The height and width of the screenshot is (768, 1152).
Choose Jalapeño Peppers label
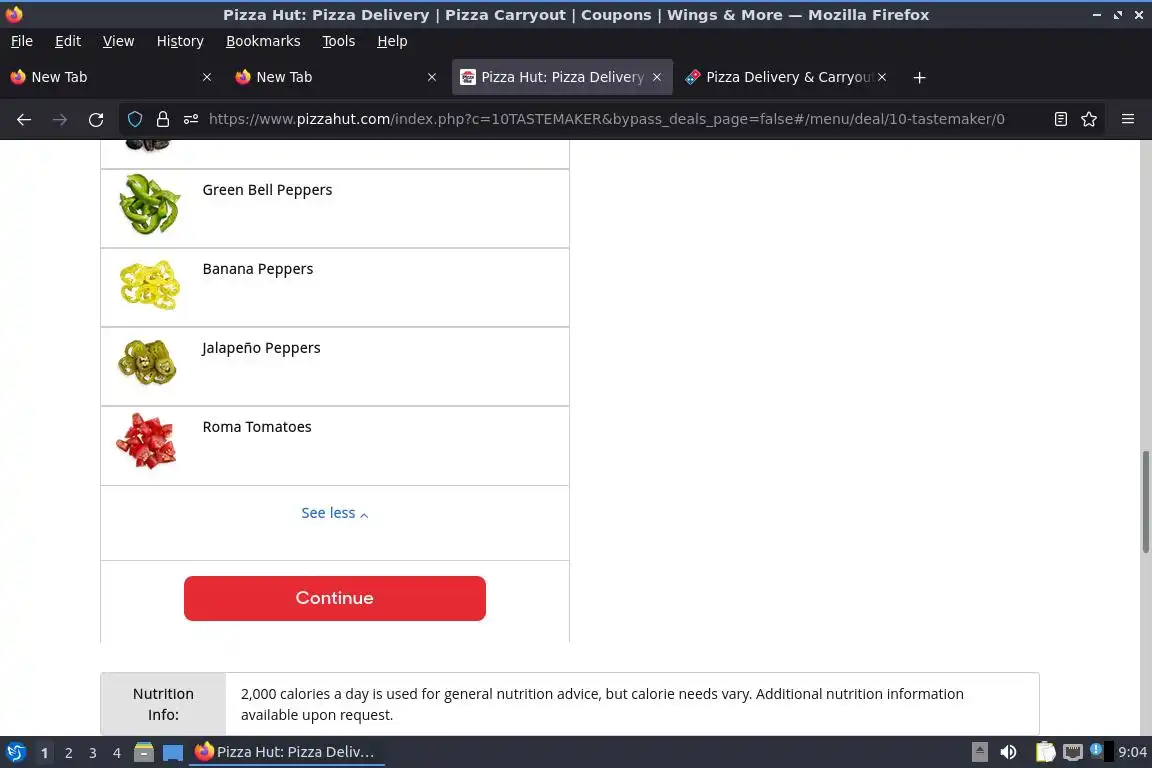point(261,348)
